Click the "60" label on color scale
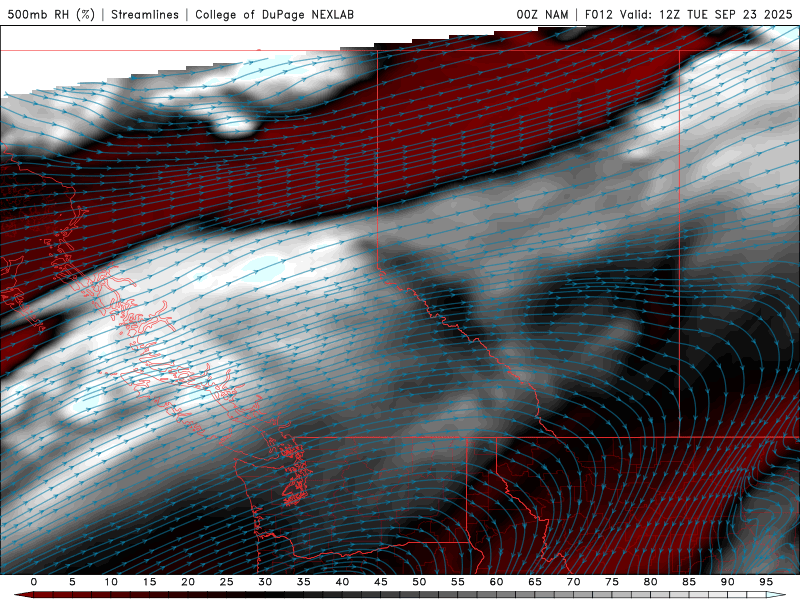The image size is (800, 600). pos(496,582)
